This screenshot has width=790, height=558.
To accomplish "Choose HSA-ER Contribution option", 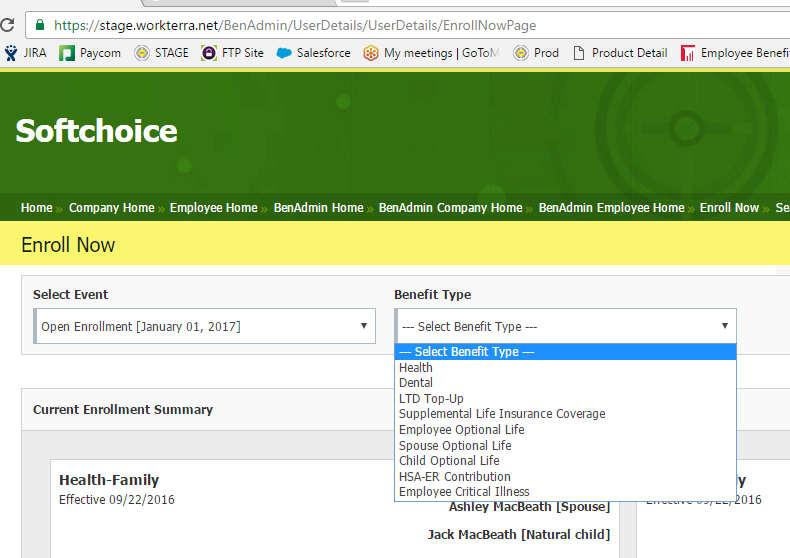I will tap(455, 476).
